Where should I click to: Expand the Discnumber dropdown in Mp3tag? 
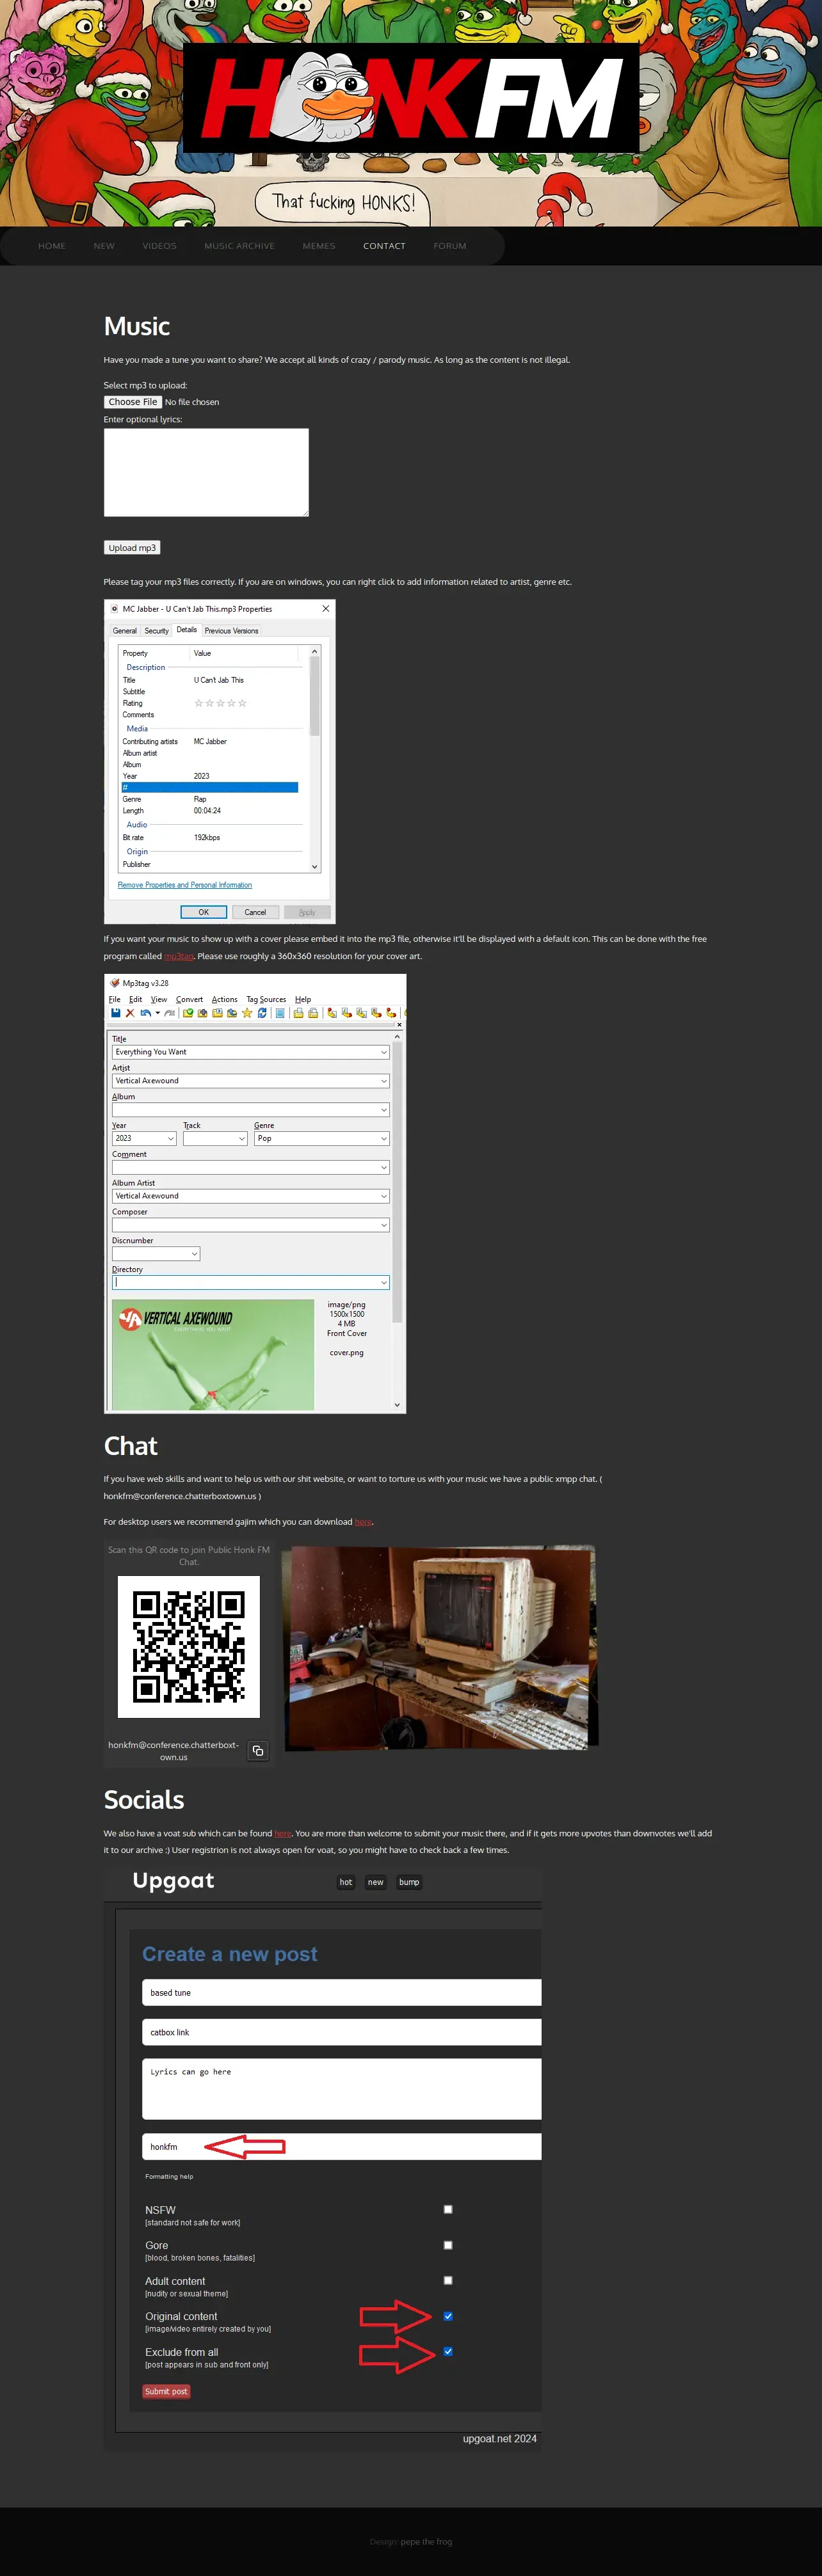tap(195, 1254)
